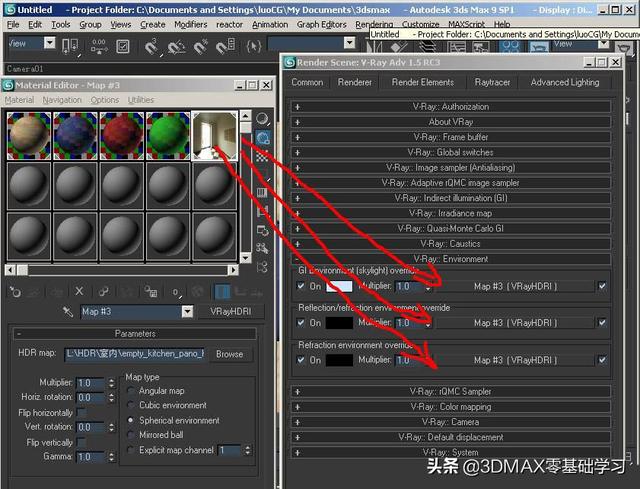
Task: Click Refraction environment override black color swatch
Action: tap(339, 360)
